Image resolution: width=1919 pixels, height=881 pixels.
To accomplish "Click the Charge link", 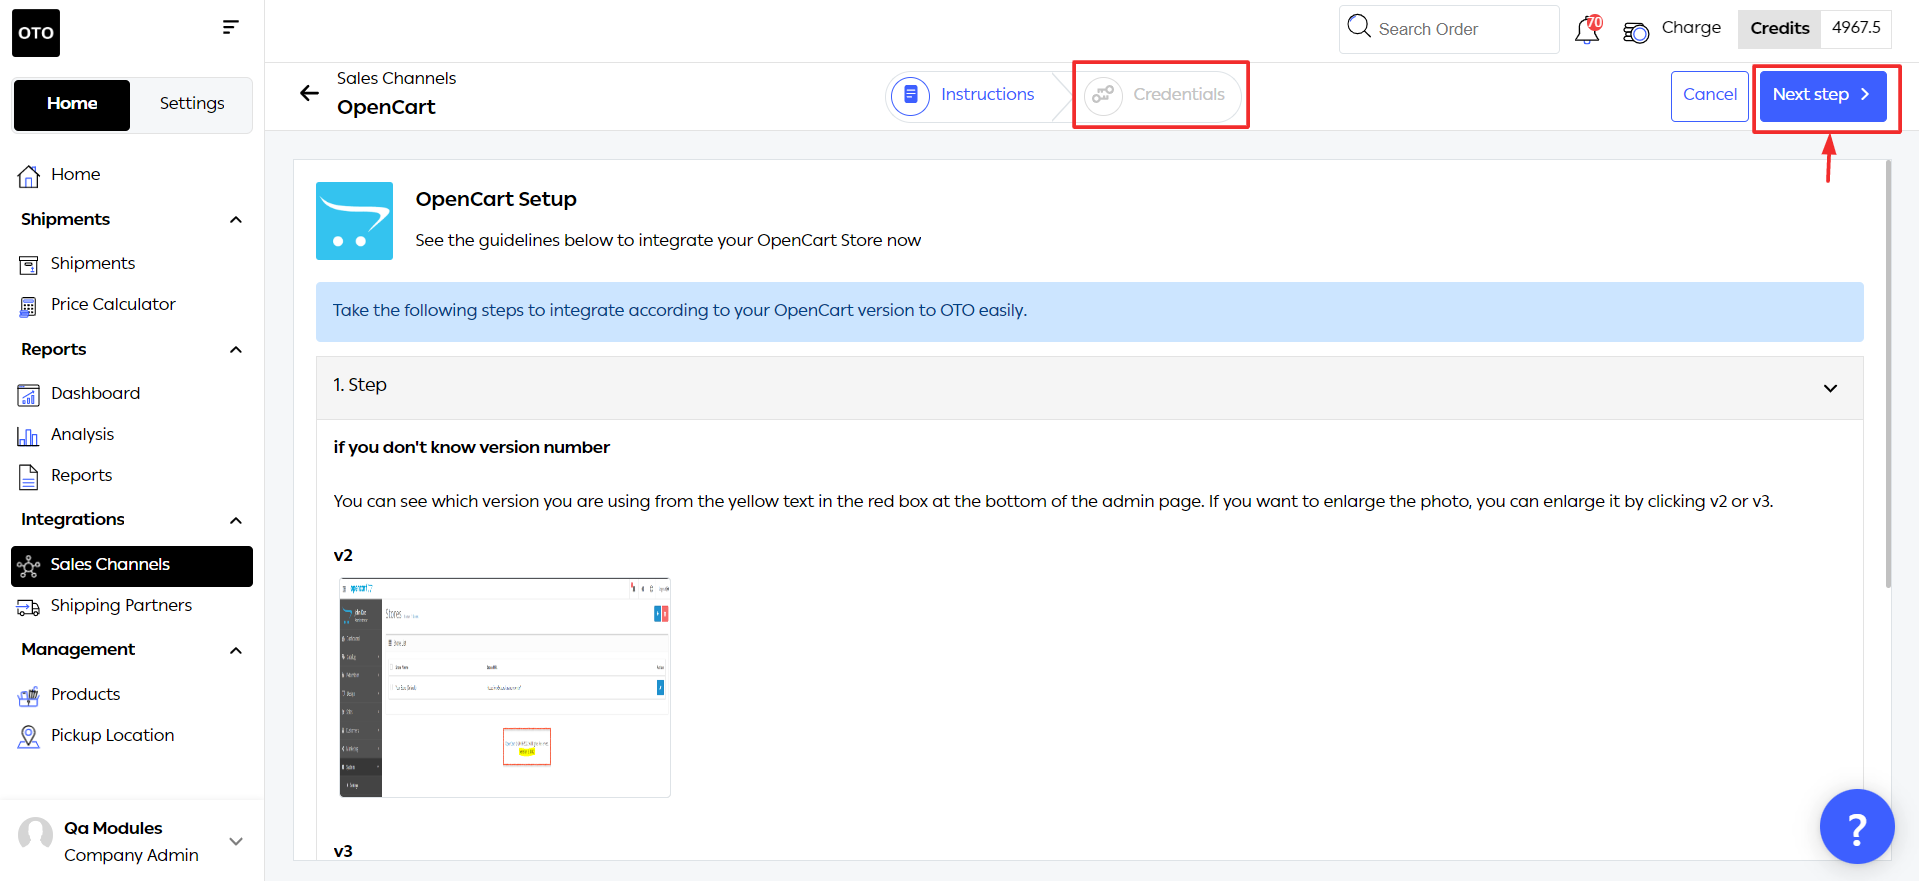I will 1691,28.
